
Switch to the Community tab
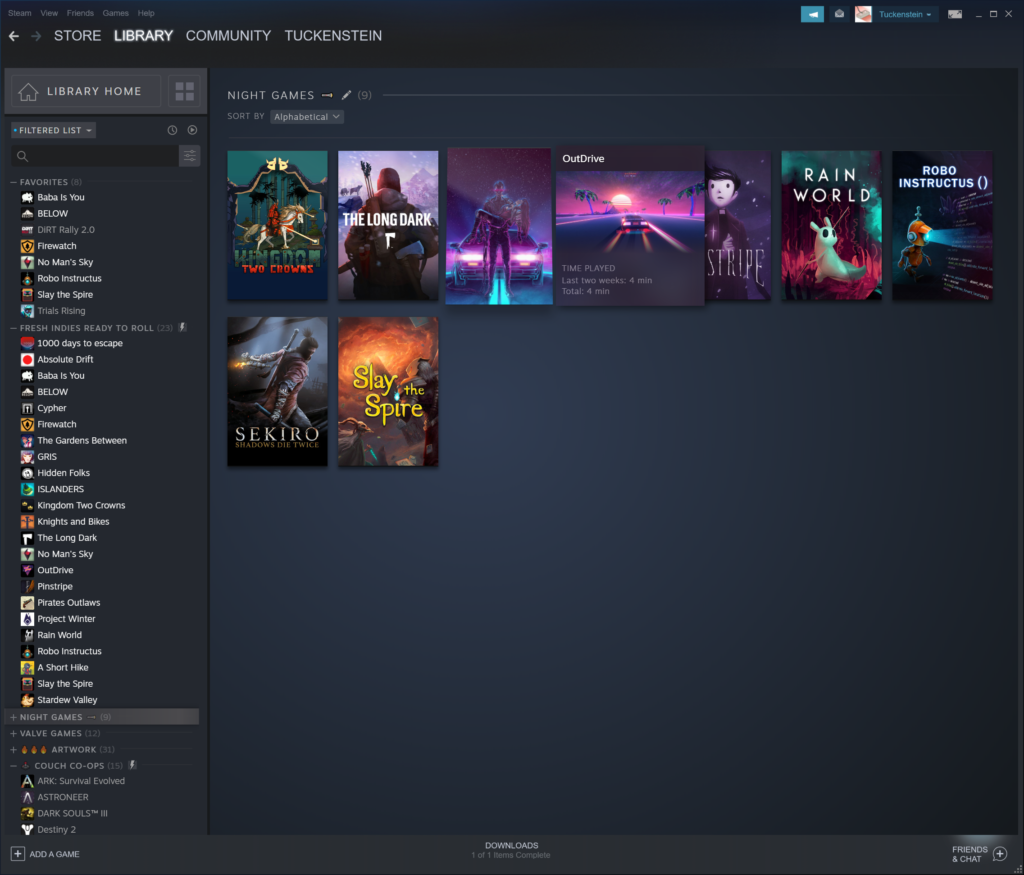coord(228,35)
